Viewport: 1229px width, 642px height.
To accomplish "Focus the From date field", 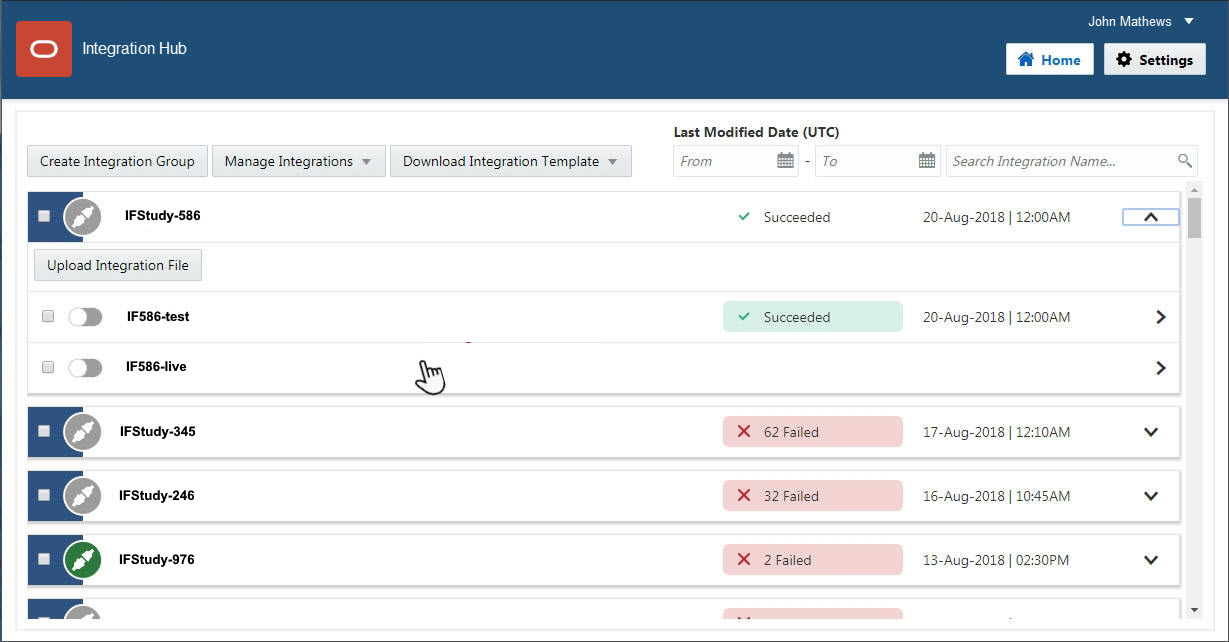I will (736, 161).
